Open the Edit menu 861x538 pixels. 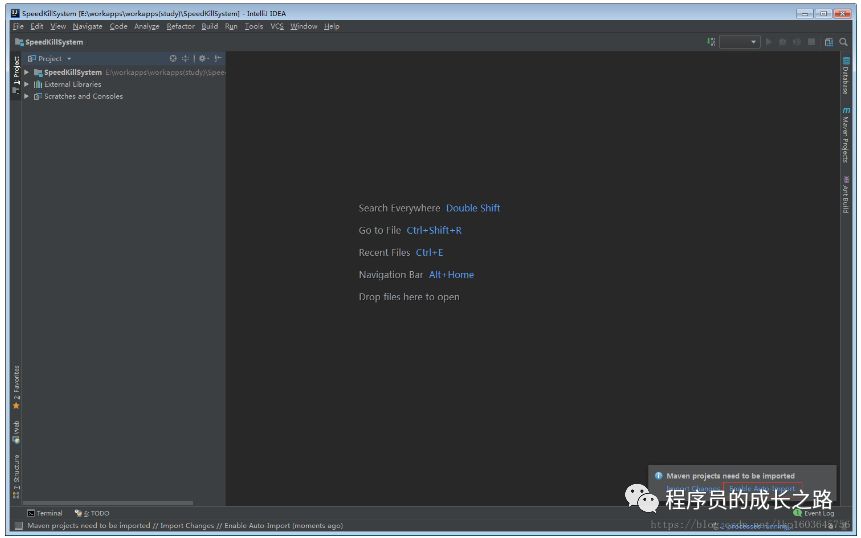pyautogui.click(x=37, y=26)
